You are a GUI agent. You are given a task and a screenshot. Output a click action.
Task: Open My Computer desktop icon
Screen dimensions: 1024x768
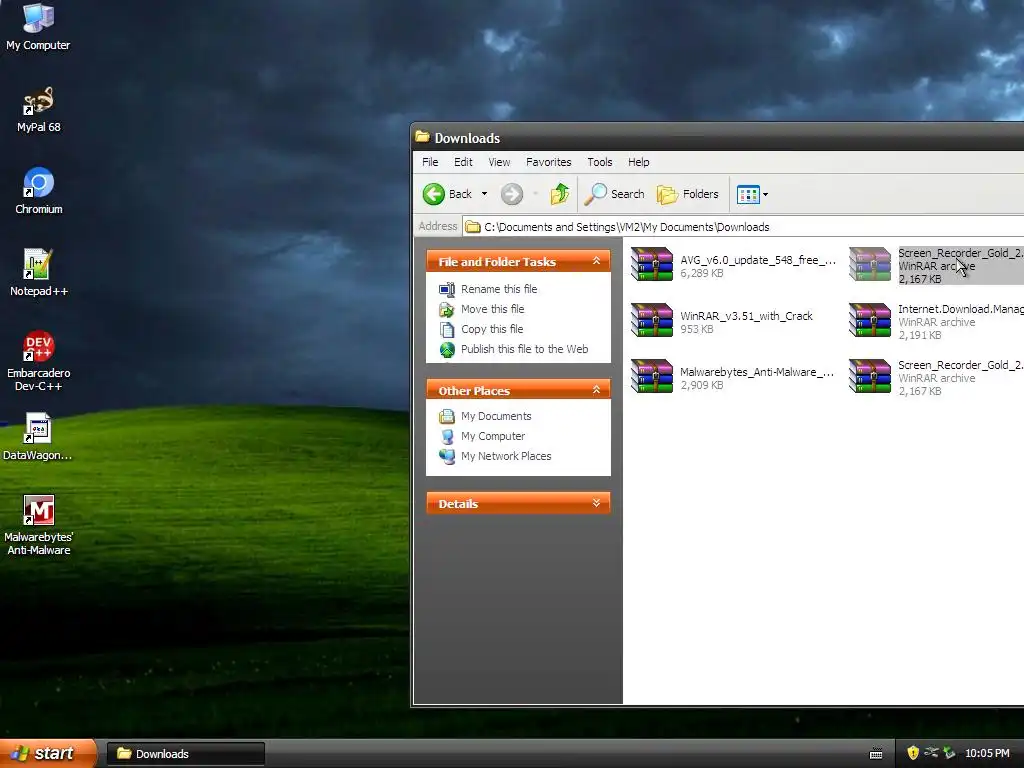38,26
